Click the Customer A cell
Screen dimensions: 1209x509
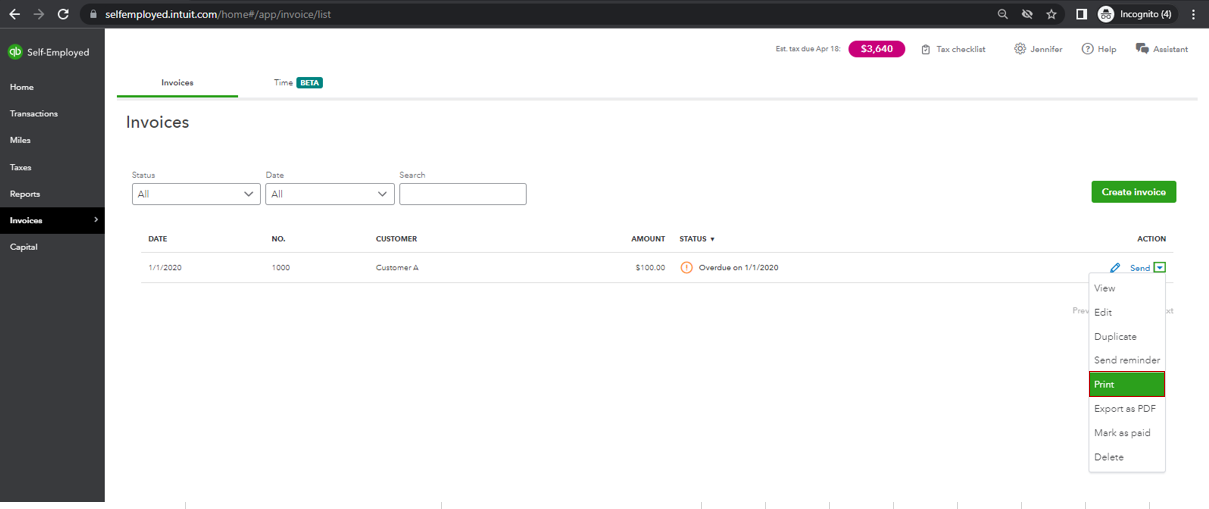[x=397, y=268]
